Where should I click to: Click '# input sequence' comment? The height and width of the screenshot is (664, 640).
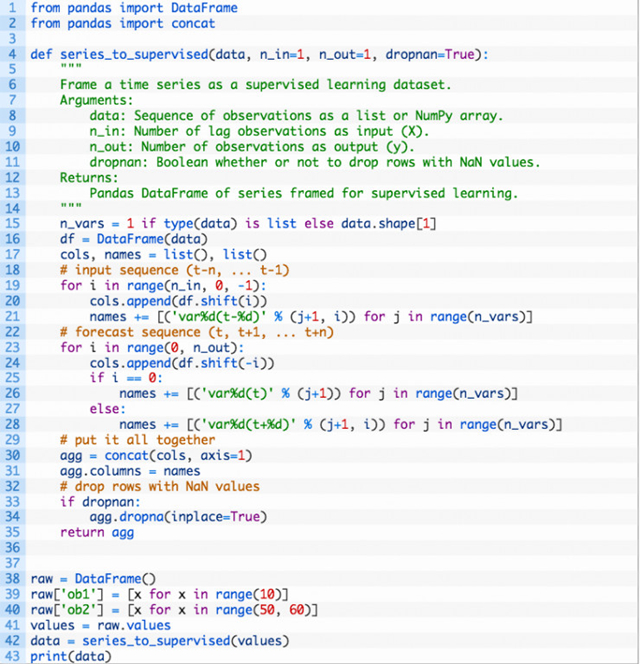[175, 270]
